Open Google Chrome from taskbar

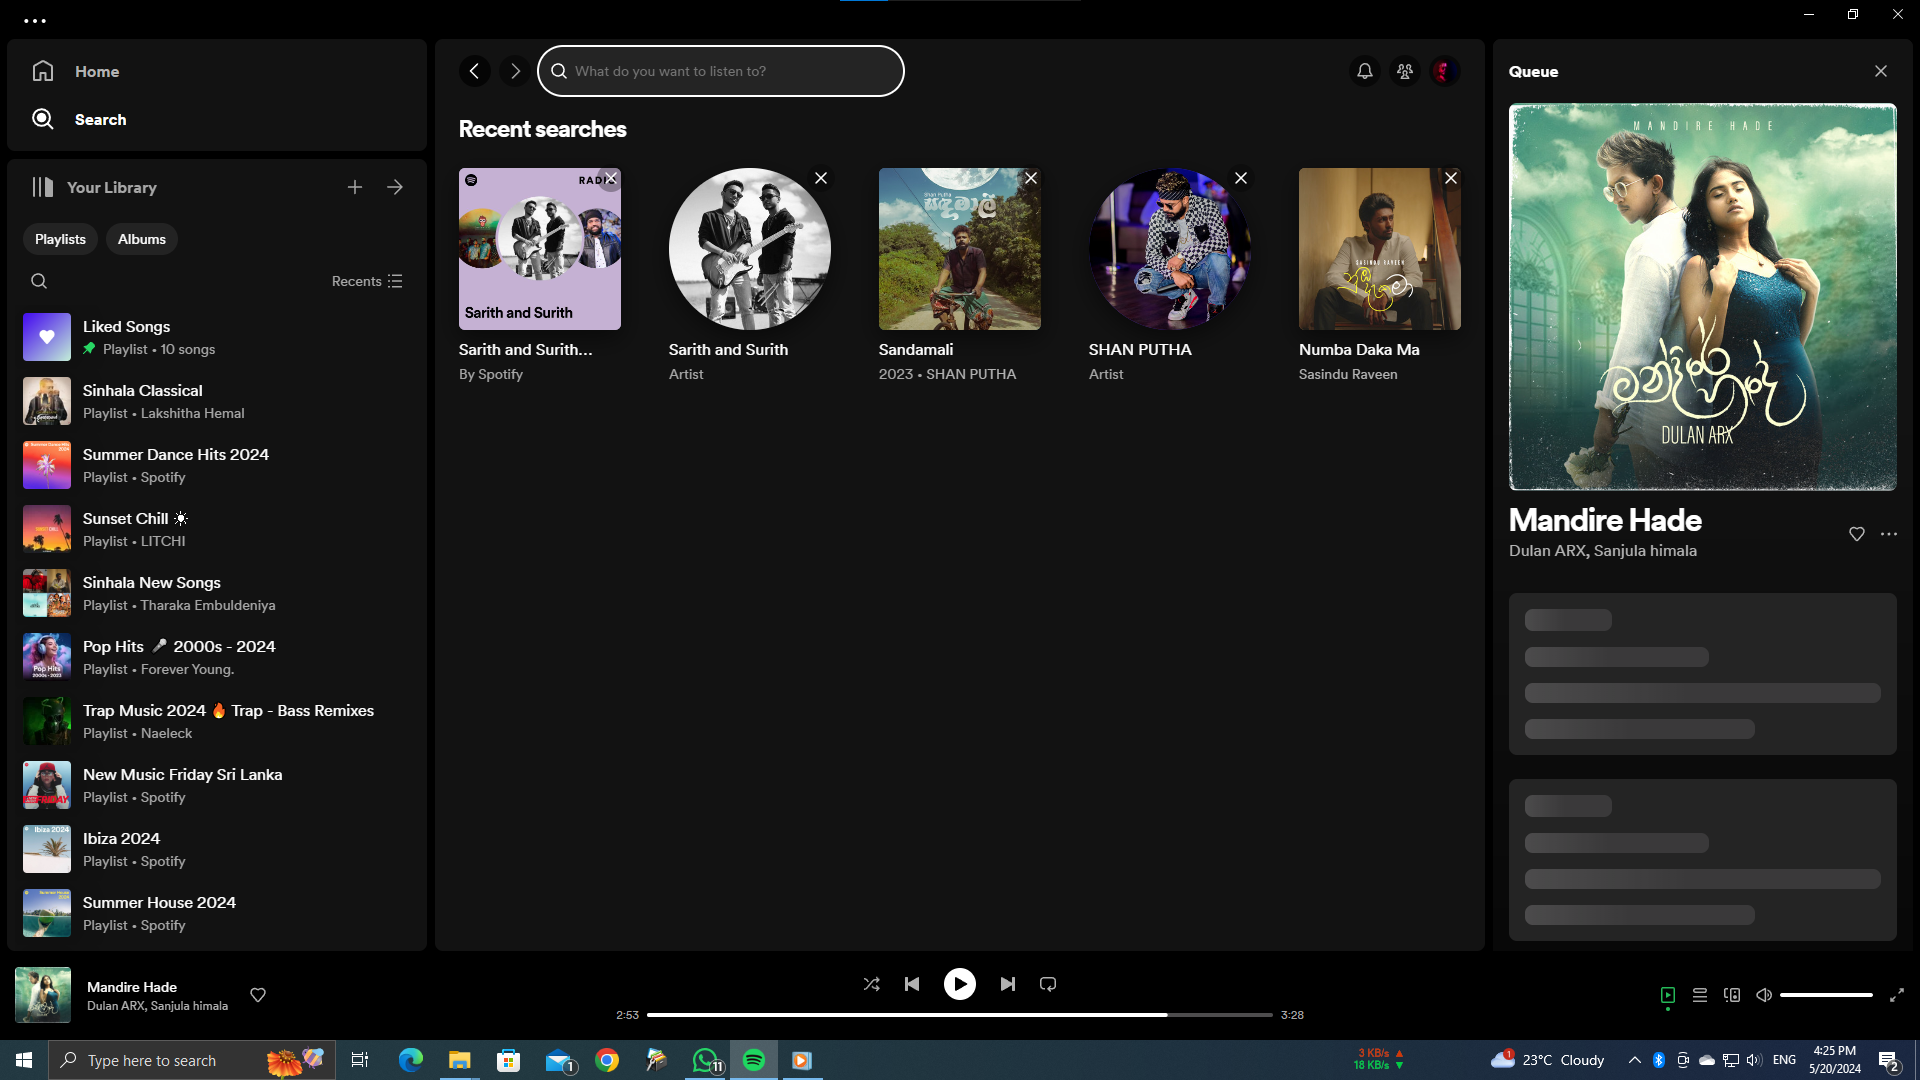tap(607, 1060)
